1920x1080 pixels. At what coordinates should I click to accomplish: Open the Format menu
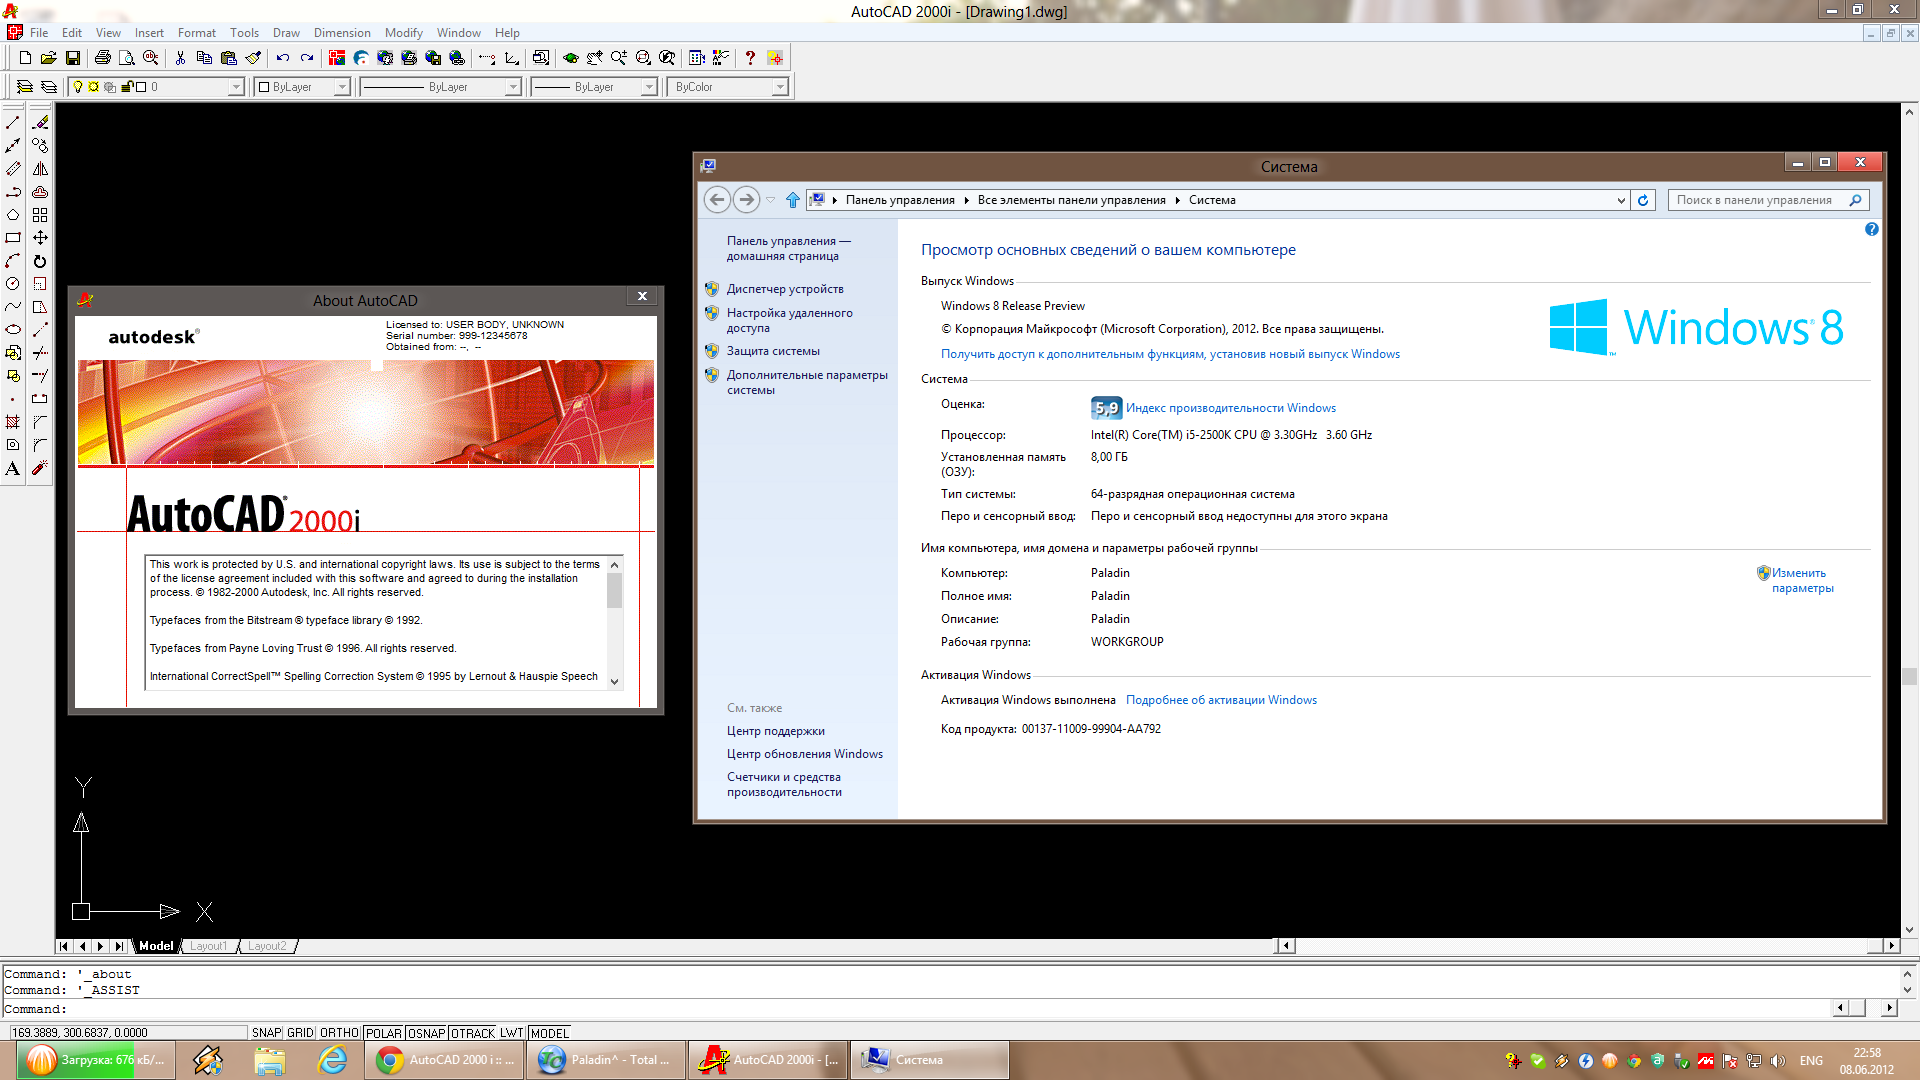point(196,33)
